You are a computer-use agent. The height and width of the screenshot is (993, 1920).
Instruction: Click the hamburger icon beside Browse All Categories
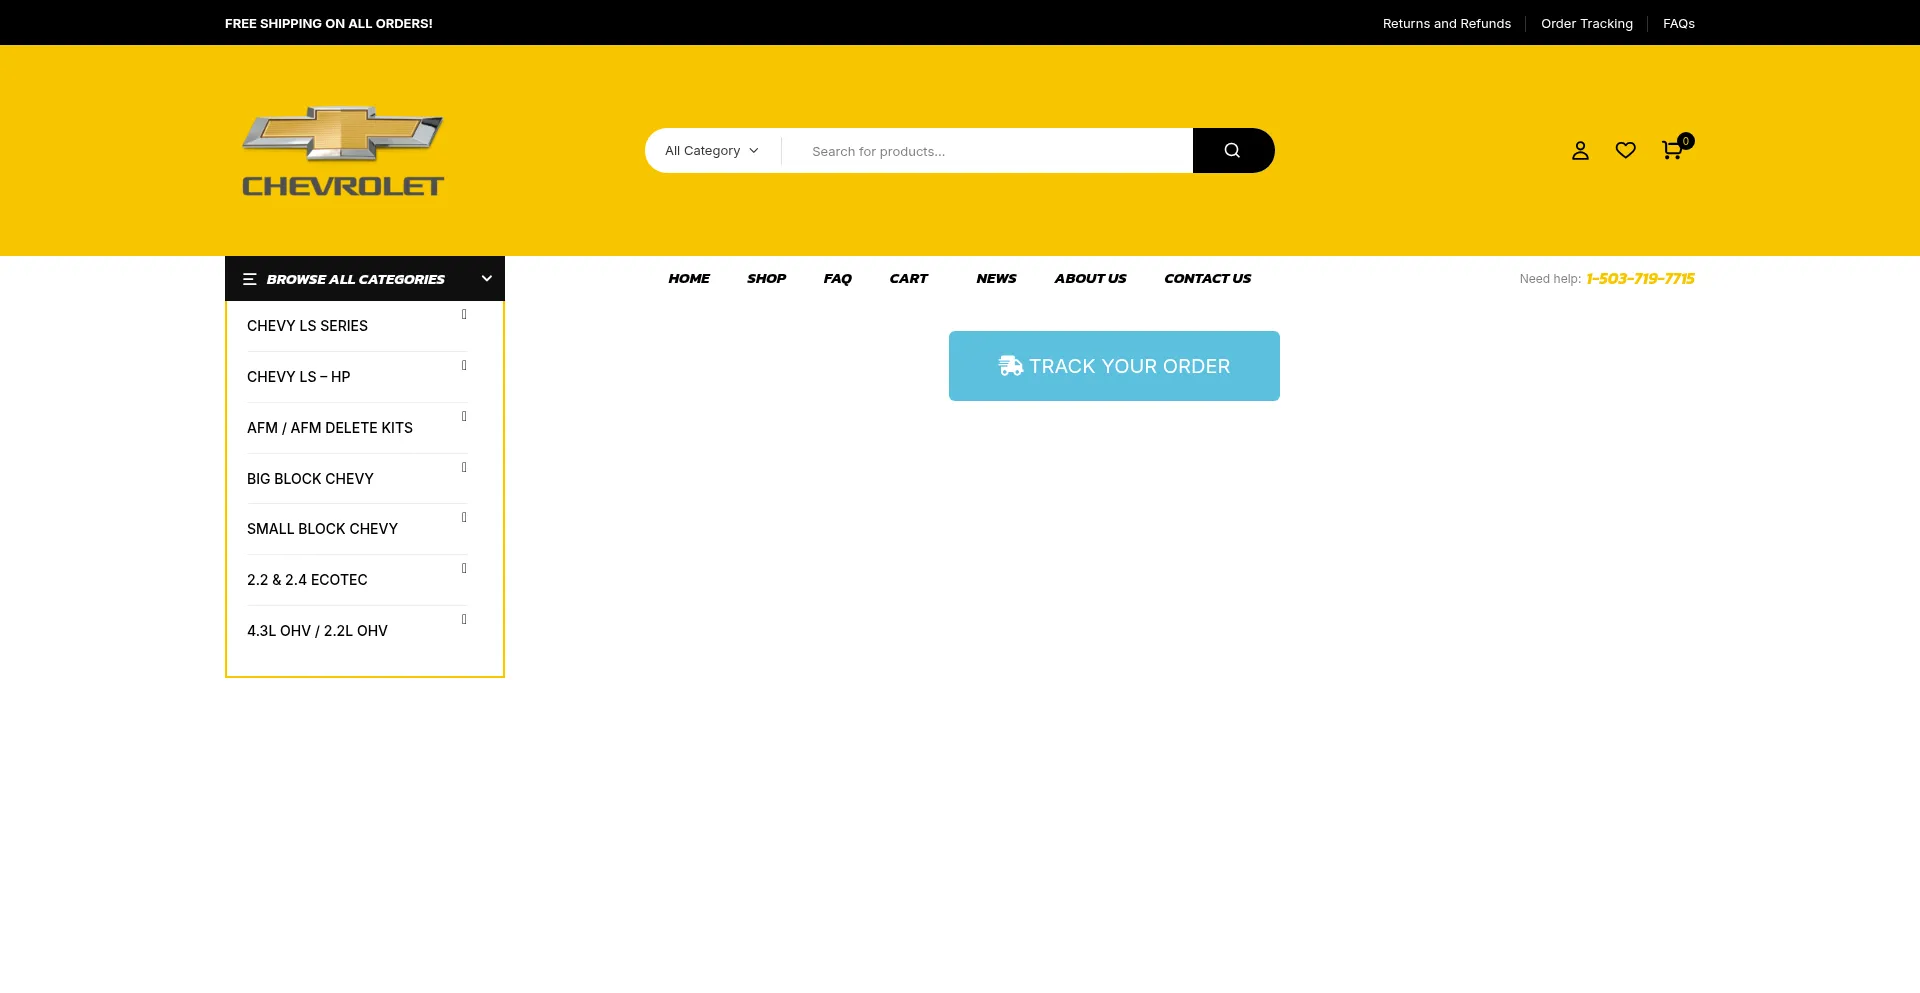pyautogui.click(x=250, y=279)
